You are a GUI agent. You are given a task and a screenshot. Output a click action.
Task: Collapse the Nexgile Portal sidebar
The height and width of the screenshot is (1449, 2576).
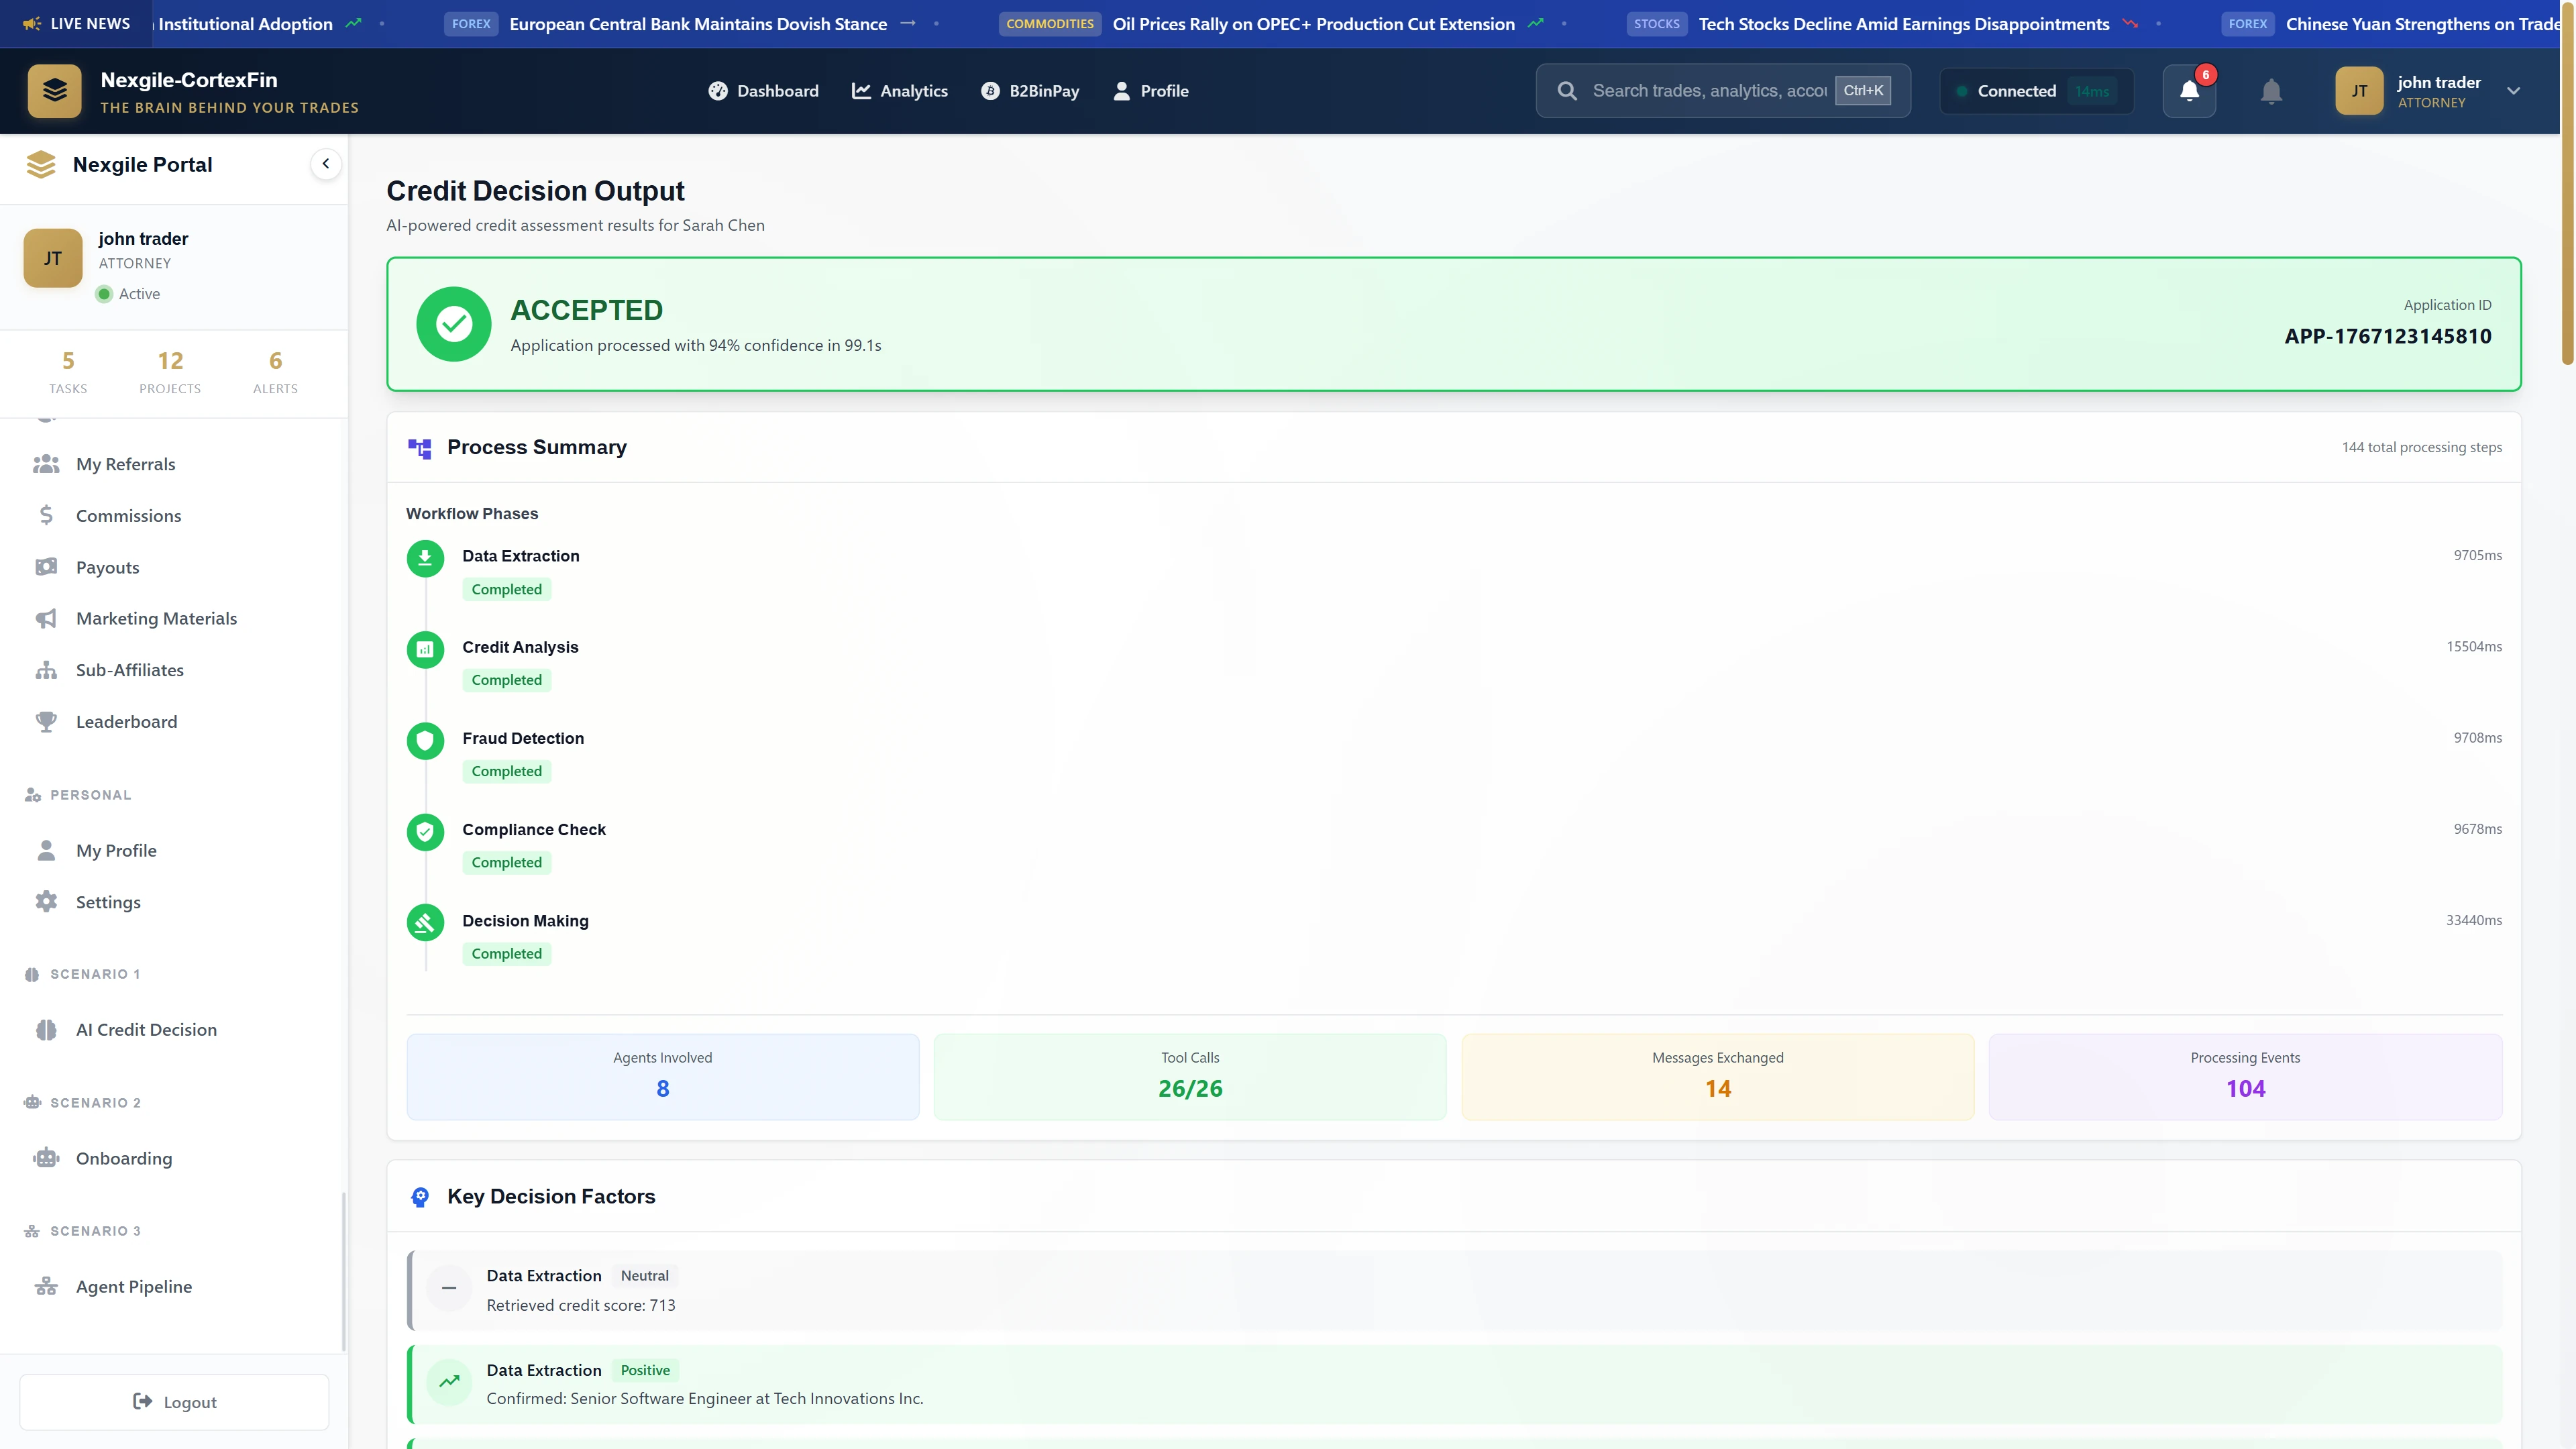click(x=325, y=164)
